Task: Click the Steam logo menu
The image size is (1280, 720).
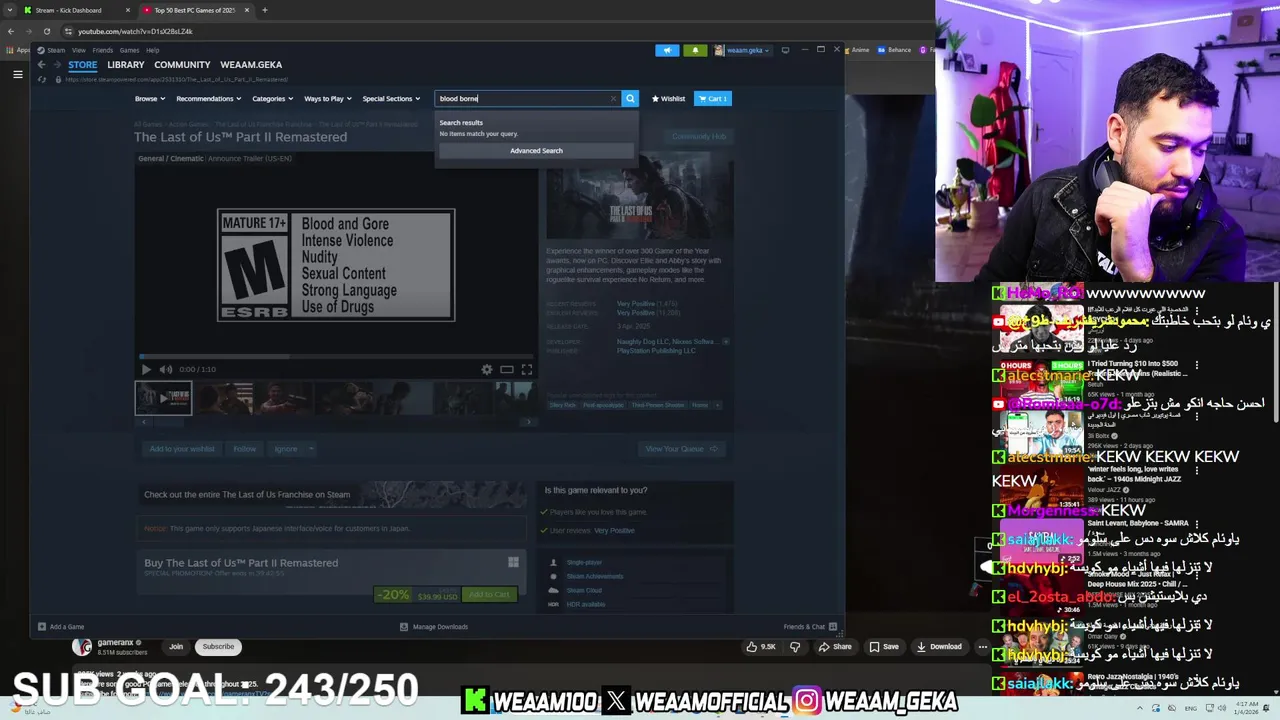Action: 51,50
